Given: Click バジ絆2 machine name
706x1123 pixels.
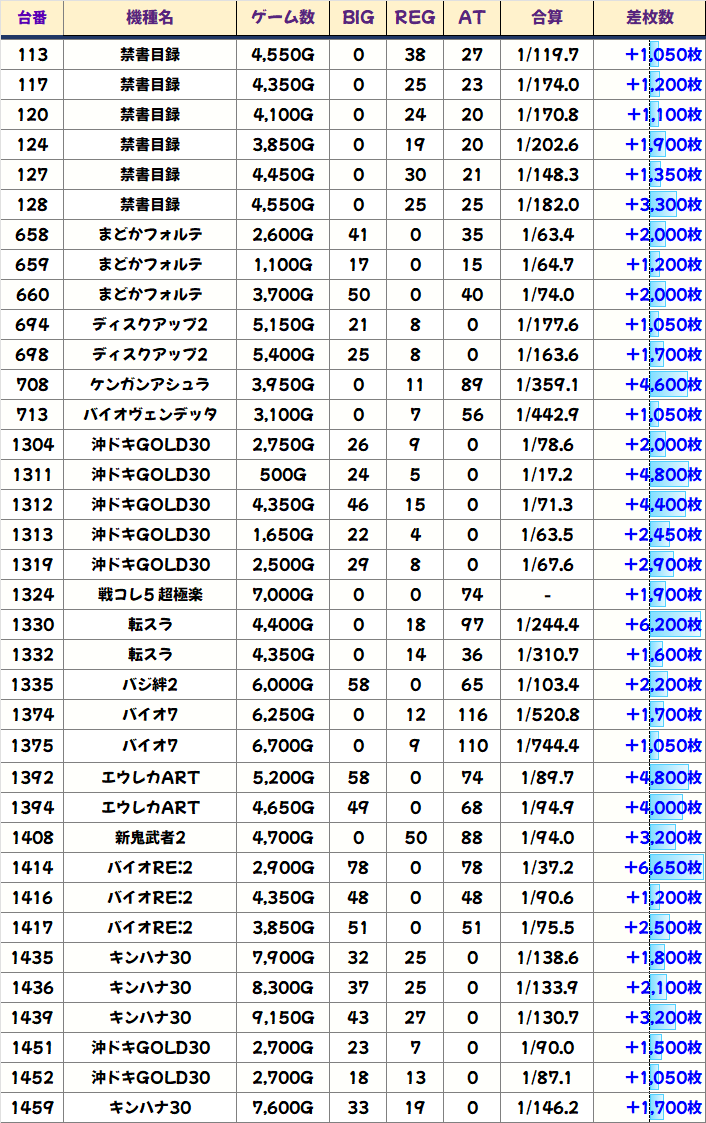Looking at the screenshot, I should (x=150, y=685).
